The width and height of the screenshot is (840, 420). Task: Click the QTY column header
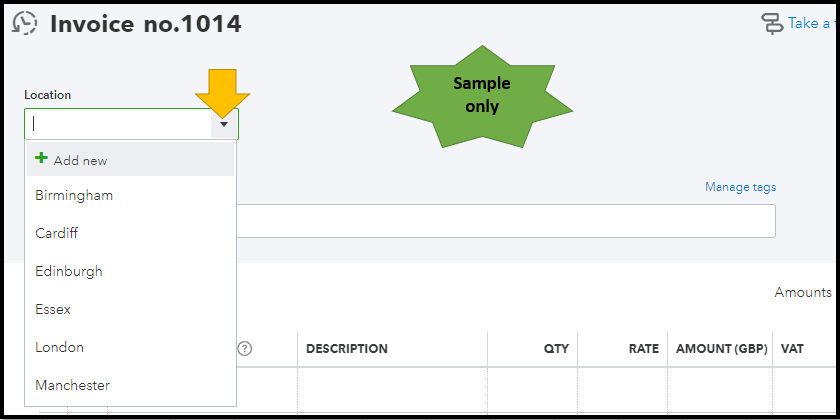(556, 349)
